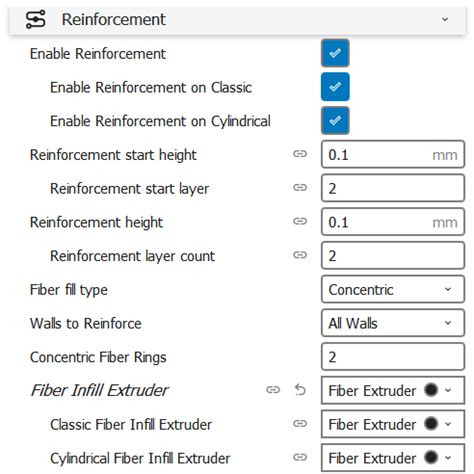
Task: Collapse the Reinforcement section with the chevron
Action: tap(445, 19)
